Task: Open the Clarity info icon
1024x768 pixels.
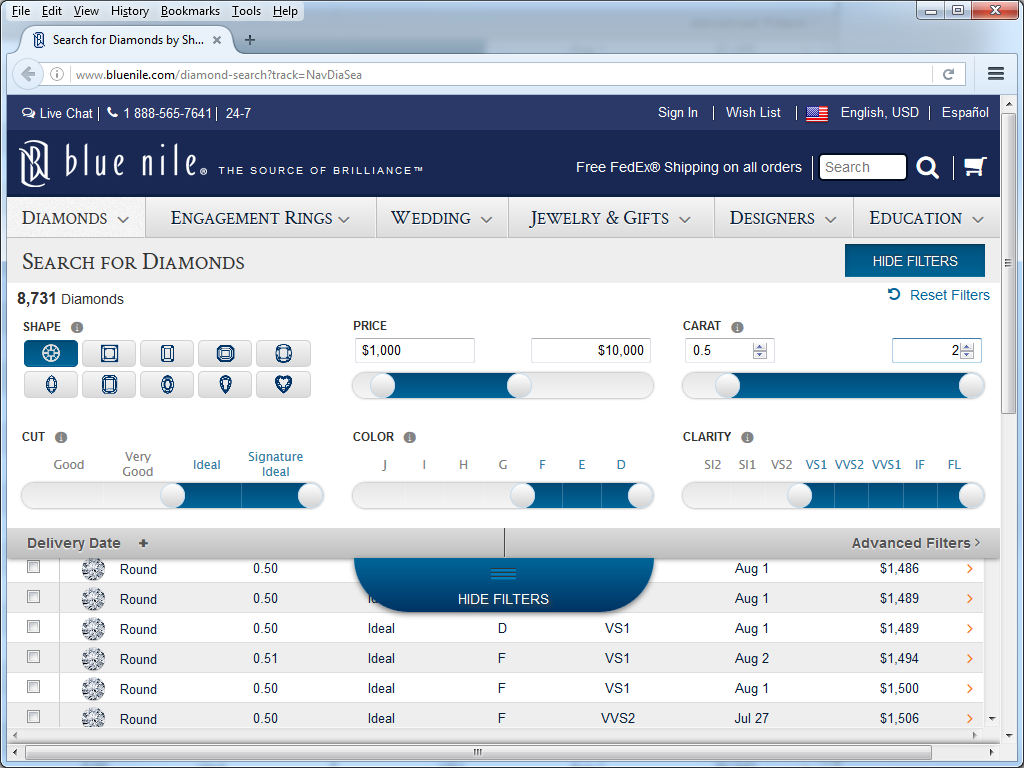Action: pos(747,438)
